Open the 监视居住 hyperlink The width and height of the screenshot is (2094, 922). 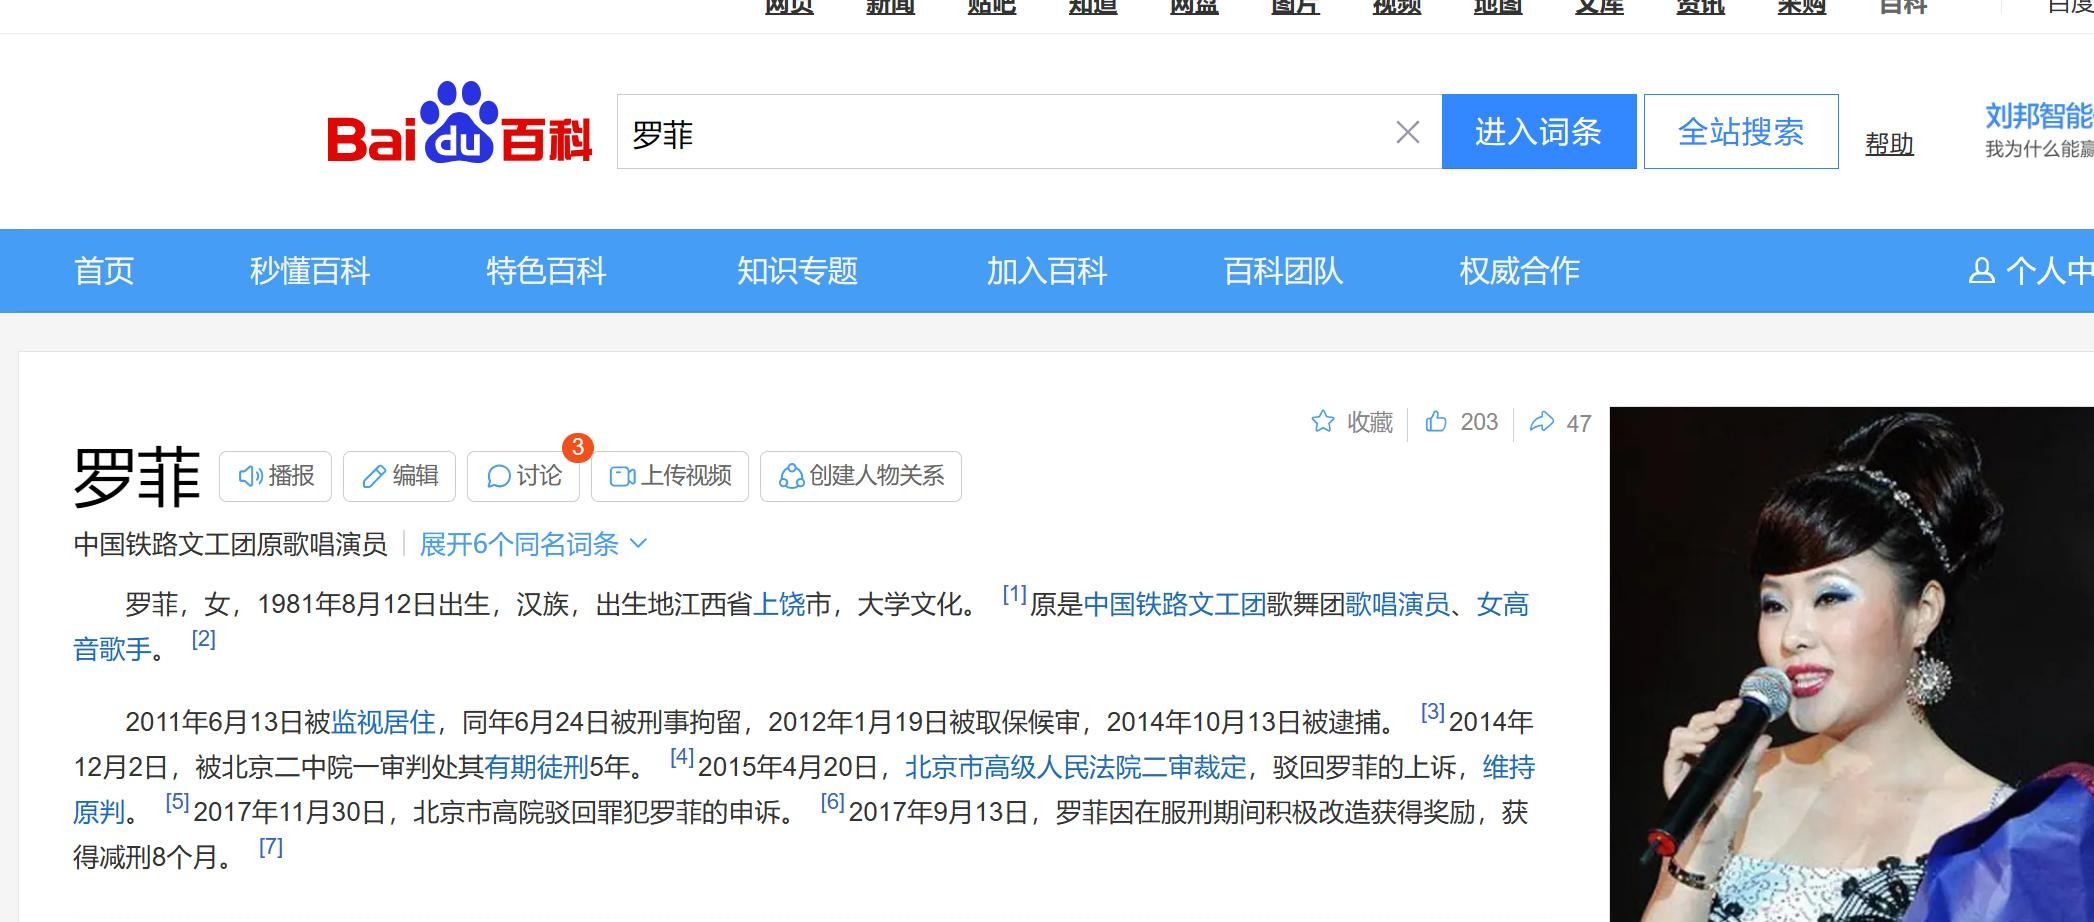coord(383,722)
